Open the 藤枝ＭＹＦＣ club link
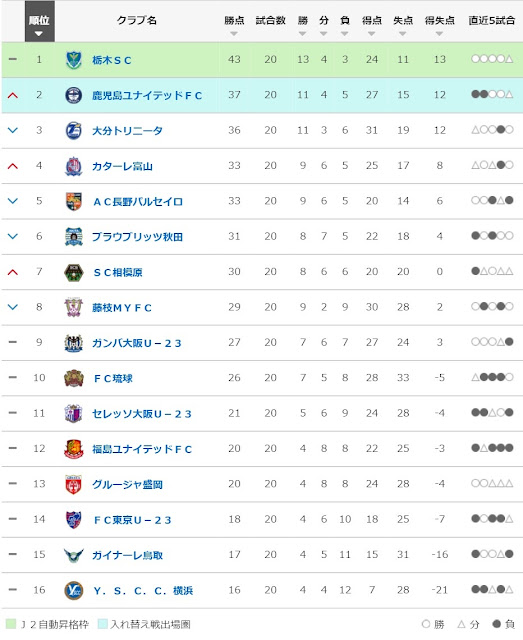Screen dimensions: 523x640 point(122,308)
